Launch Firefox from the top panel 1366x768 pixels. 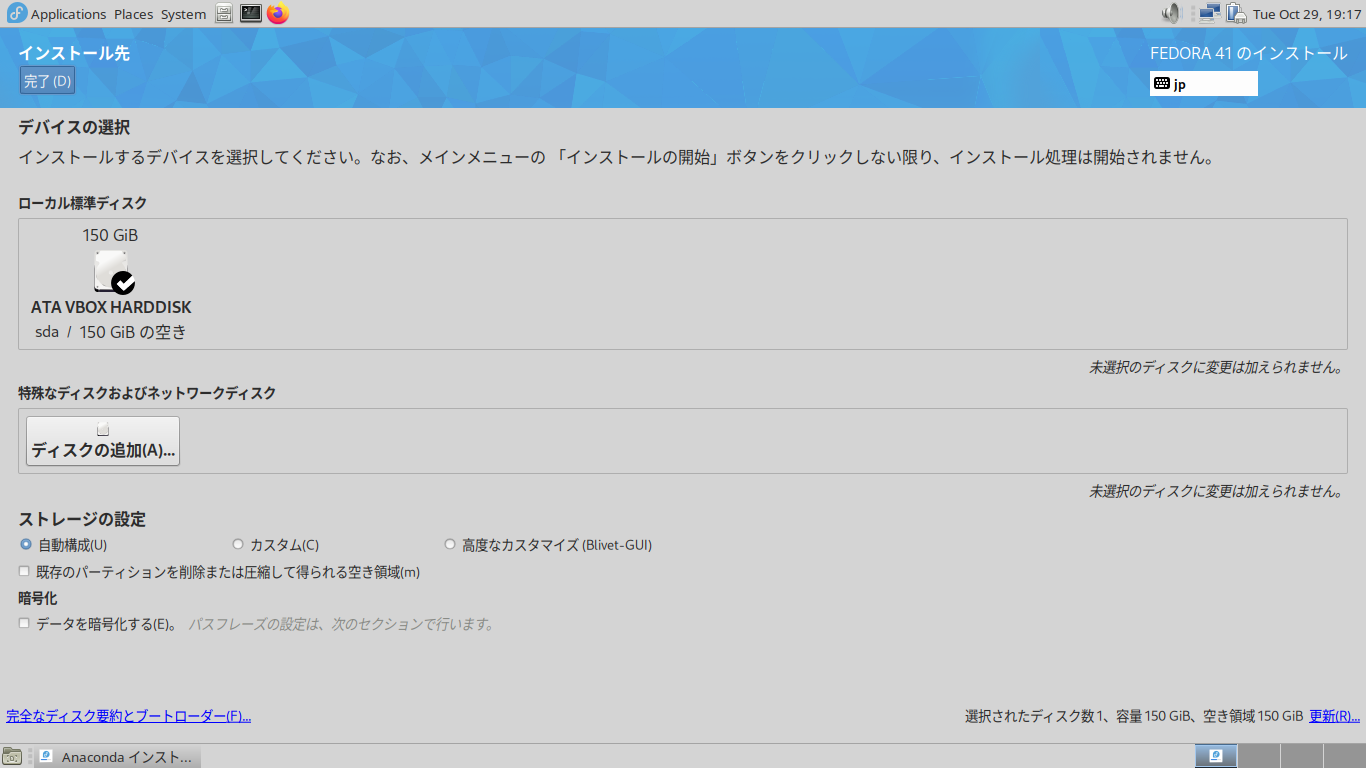coord(278,14)
